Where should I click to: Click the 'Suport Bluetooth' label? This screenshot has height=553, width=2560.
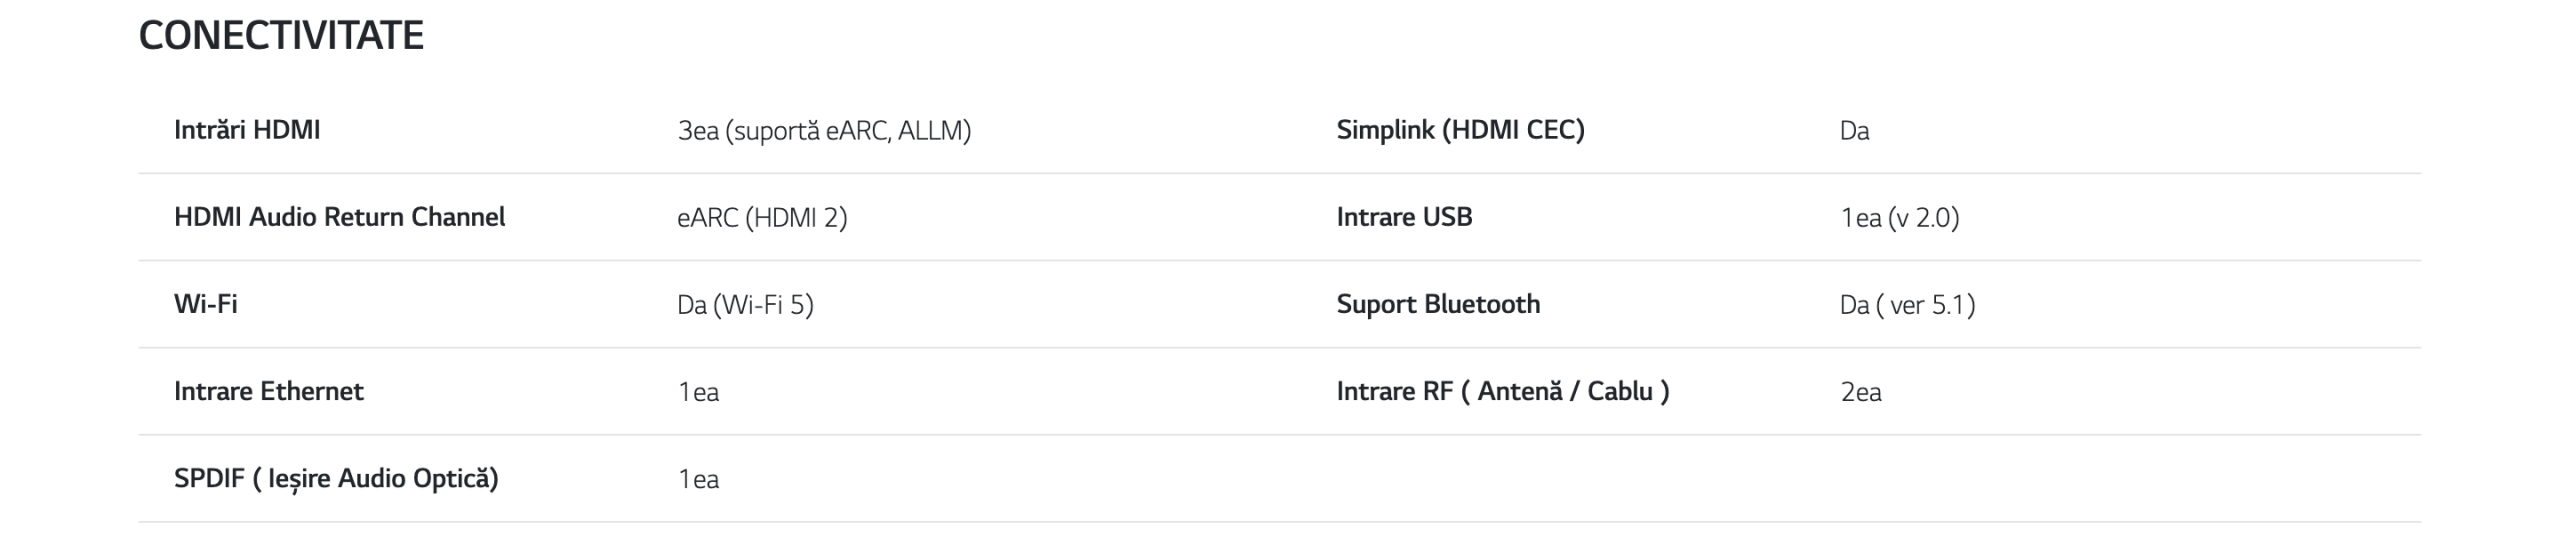(x=1438, y=304)
